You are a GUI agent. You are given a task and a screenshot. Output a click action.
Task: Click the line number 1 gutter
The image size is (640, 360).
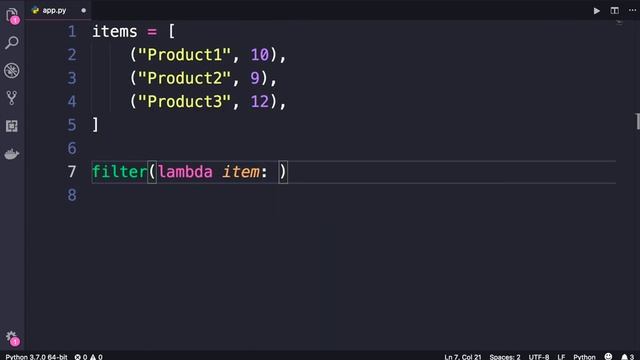pos(72,31)
